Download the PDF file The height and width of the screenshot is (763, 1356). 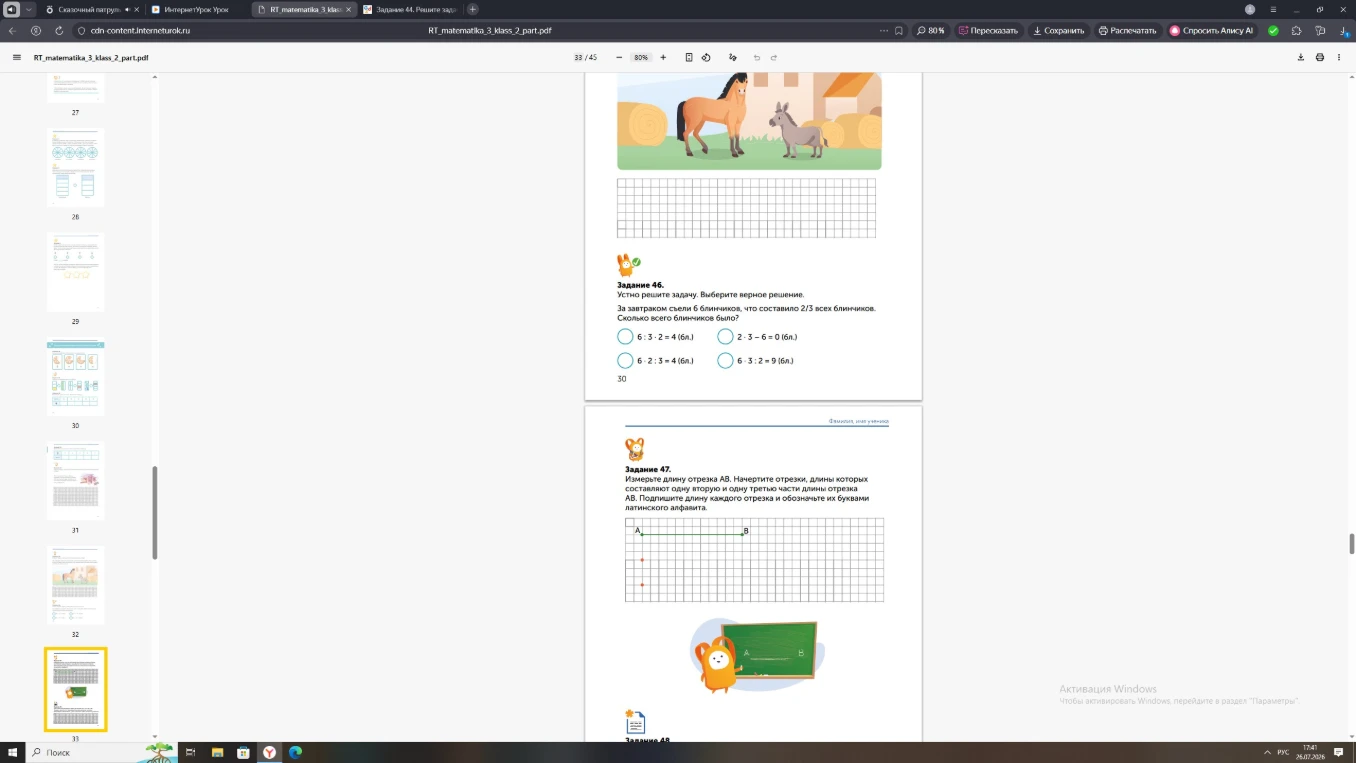1301,58
